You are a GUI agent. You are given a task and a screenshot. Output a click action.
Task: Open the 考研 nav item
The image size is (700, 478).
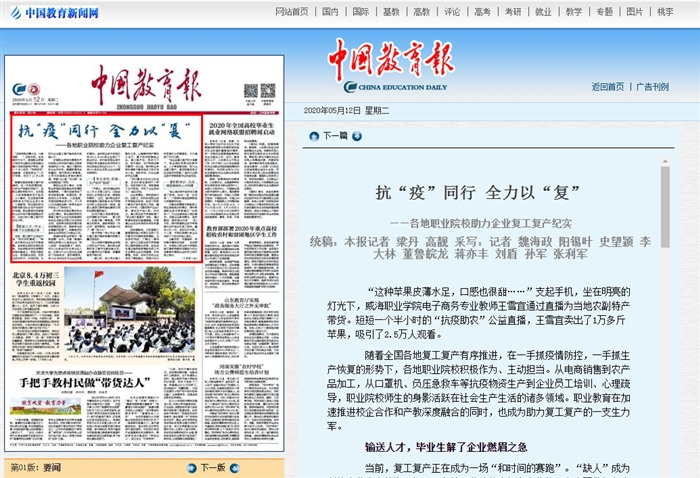(513, 12)
